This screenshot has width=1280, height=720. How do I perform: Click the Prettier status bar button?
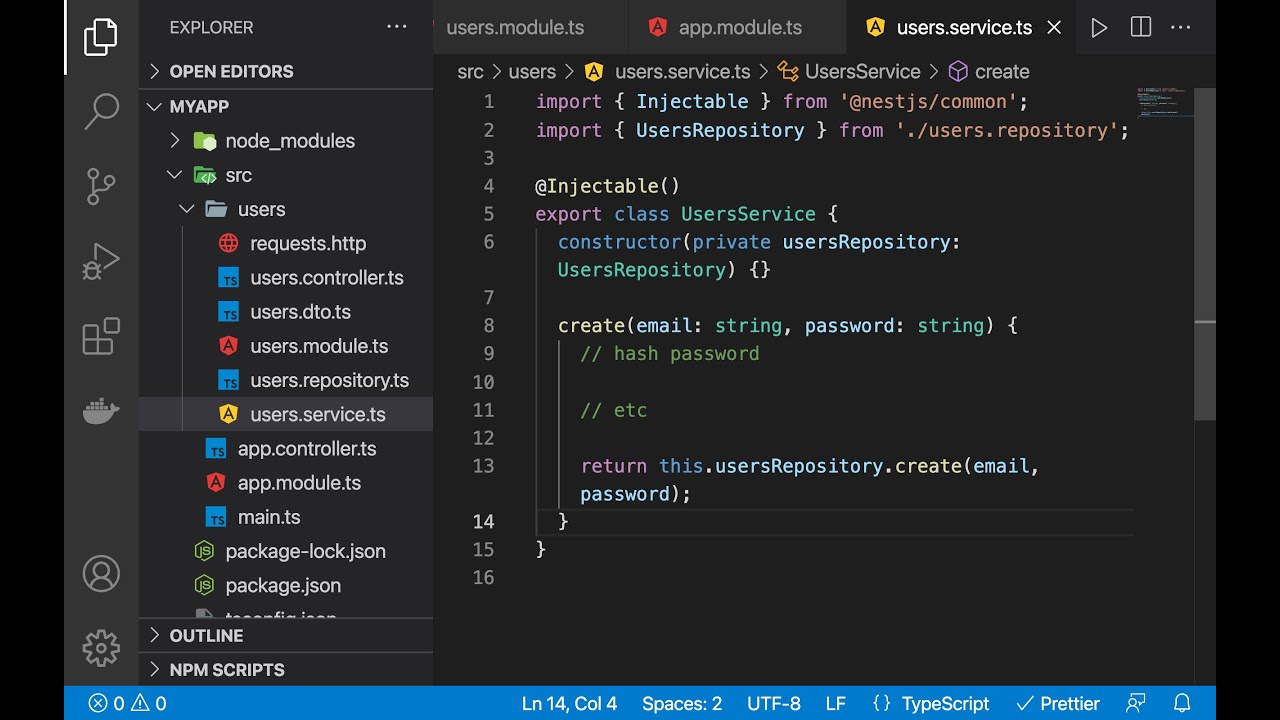coord(1057,703)
